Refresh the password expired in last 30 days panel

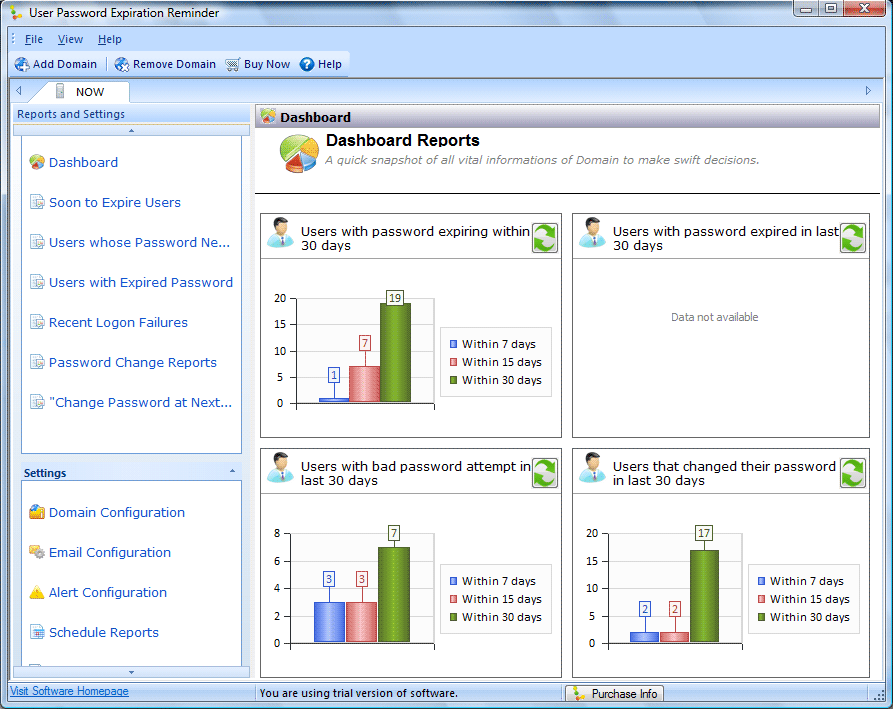click(853, 237)
